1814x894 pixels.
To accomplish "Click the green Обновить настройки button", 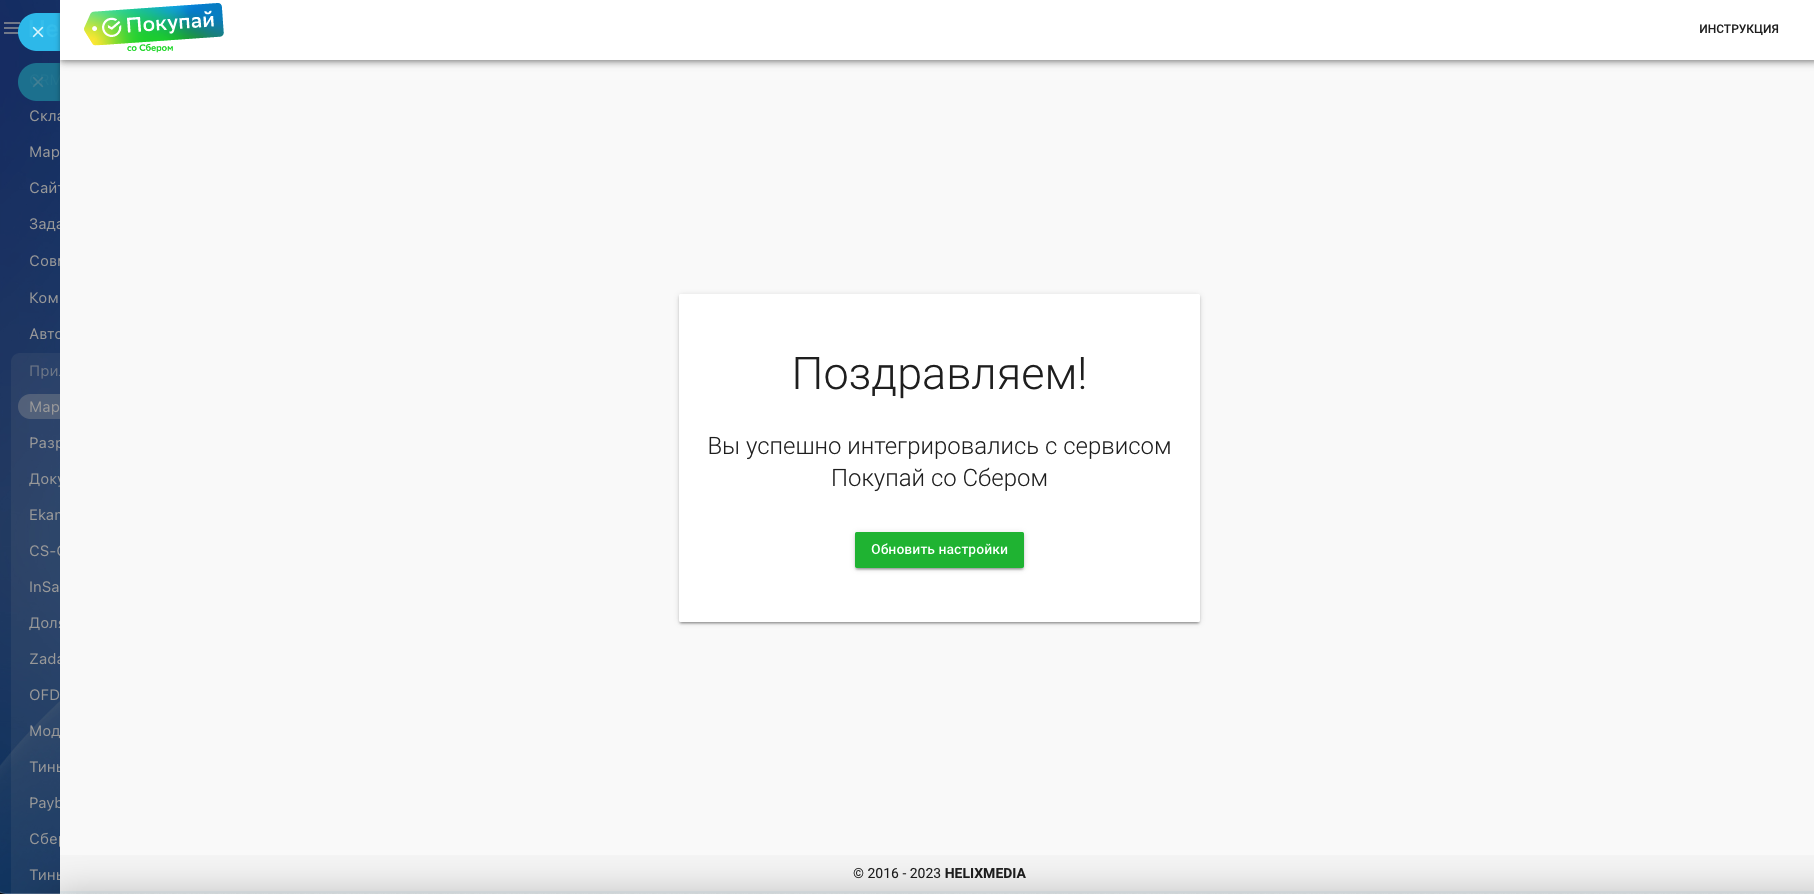I will coord(939,550).
